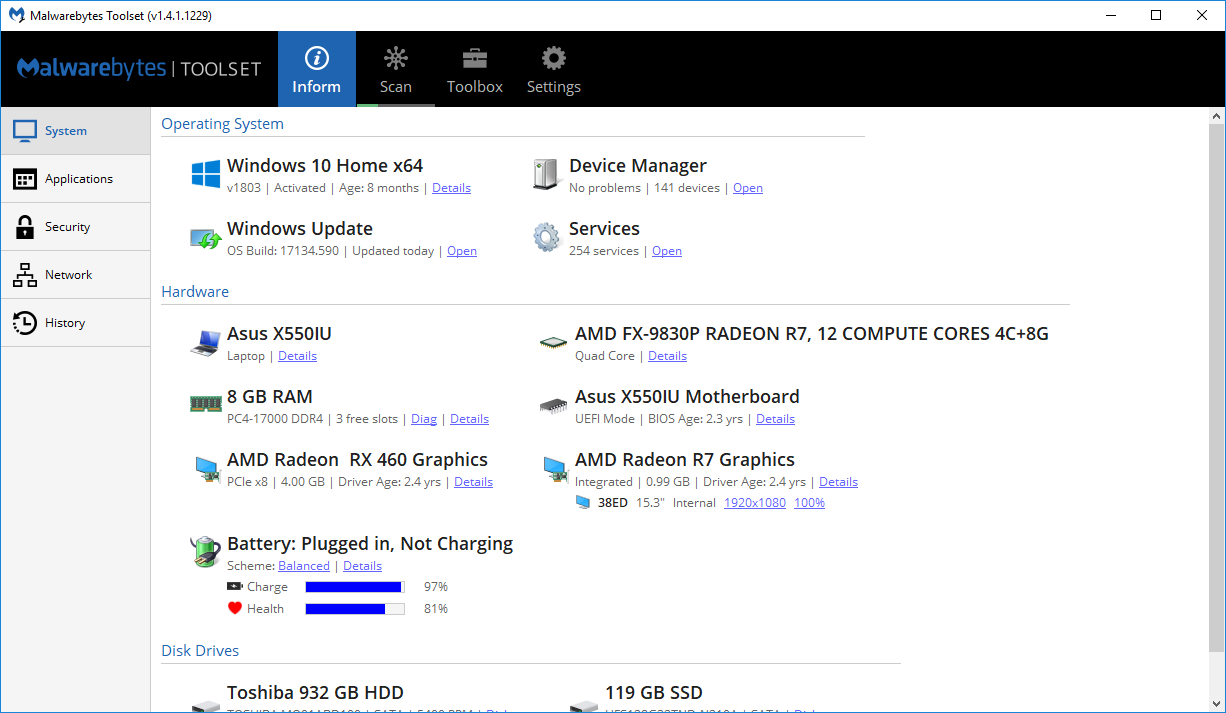
Task: Click the 81% health value
Action: tap(436, 609)
